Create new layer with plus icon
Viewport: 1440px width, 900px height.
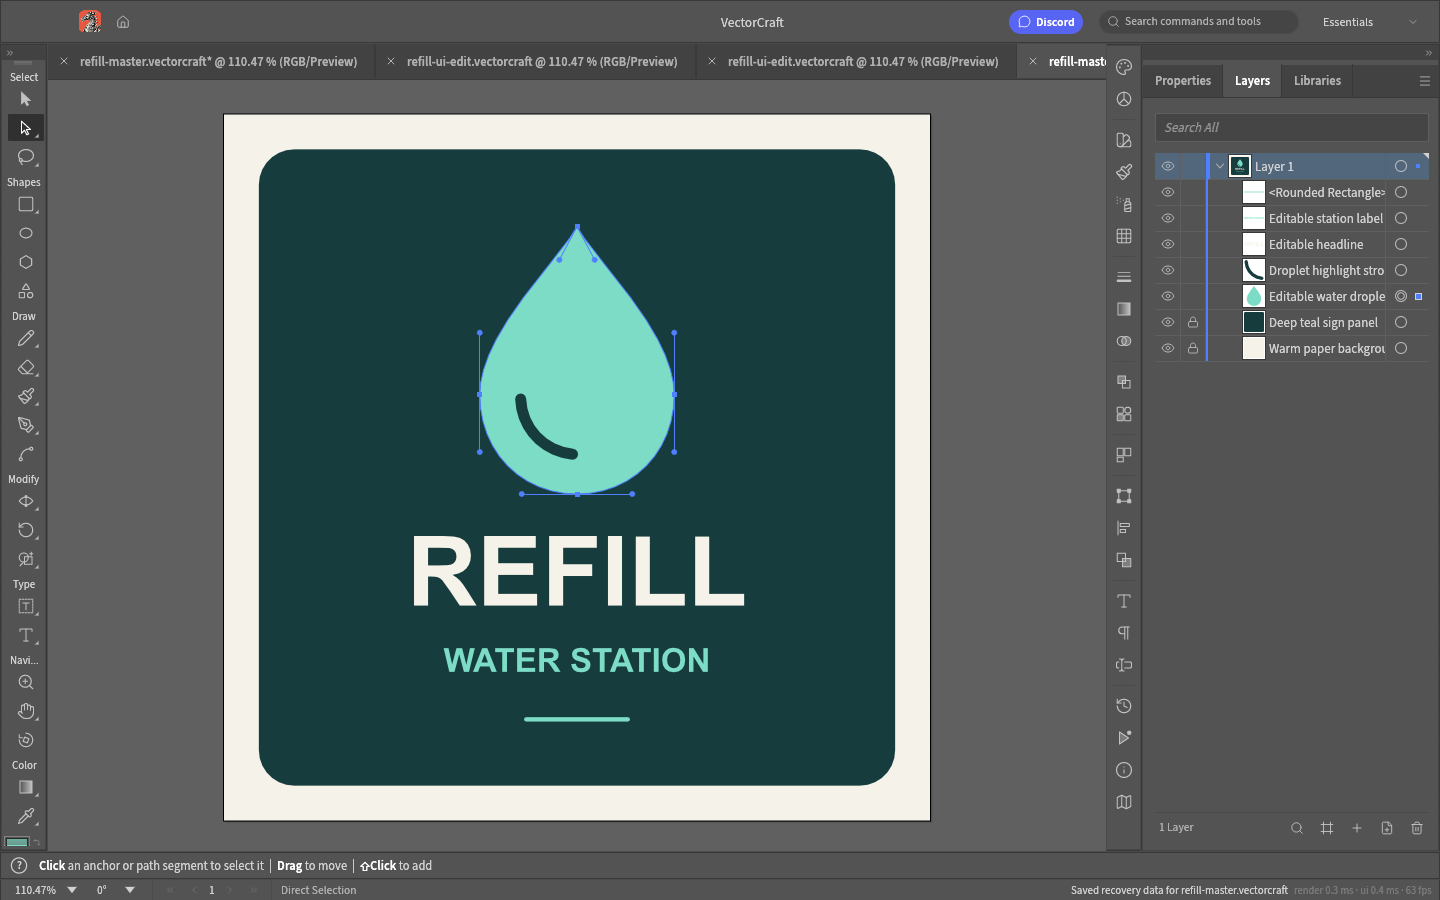(1357, 828)
